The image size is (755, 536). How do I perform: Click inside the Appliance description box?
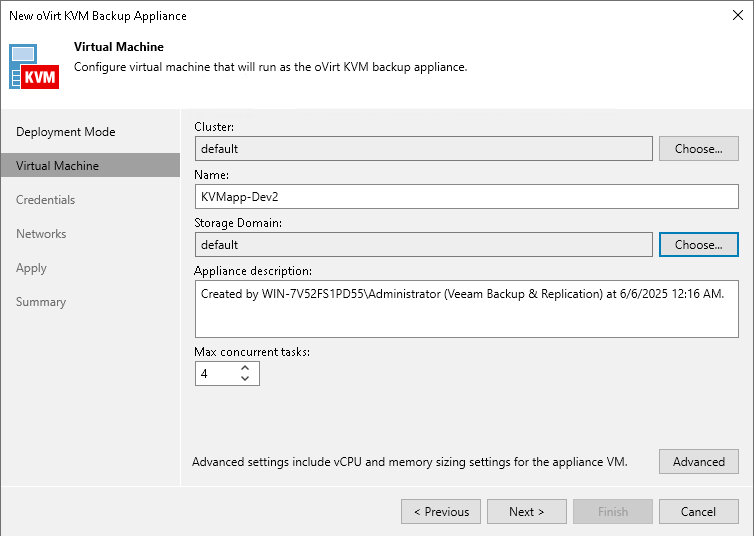point(466,308)
